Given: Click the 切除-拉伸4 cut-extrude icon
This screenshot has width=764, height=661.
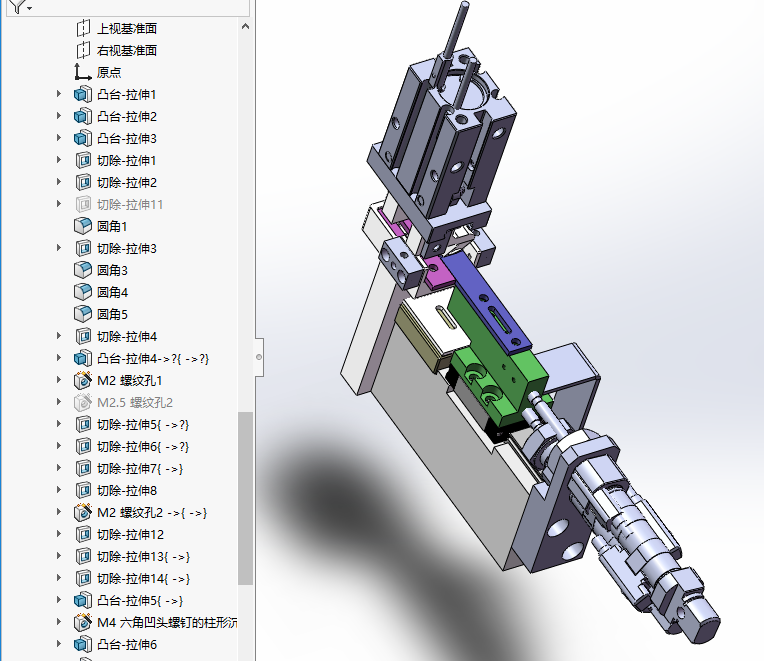Looking at the screenshot, I should tap(83, 336).
